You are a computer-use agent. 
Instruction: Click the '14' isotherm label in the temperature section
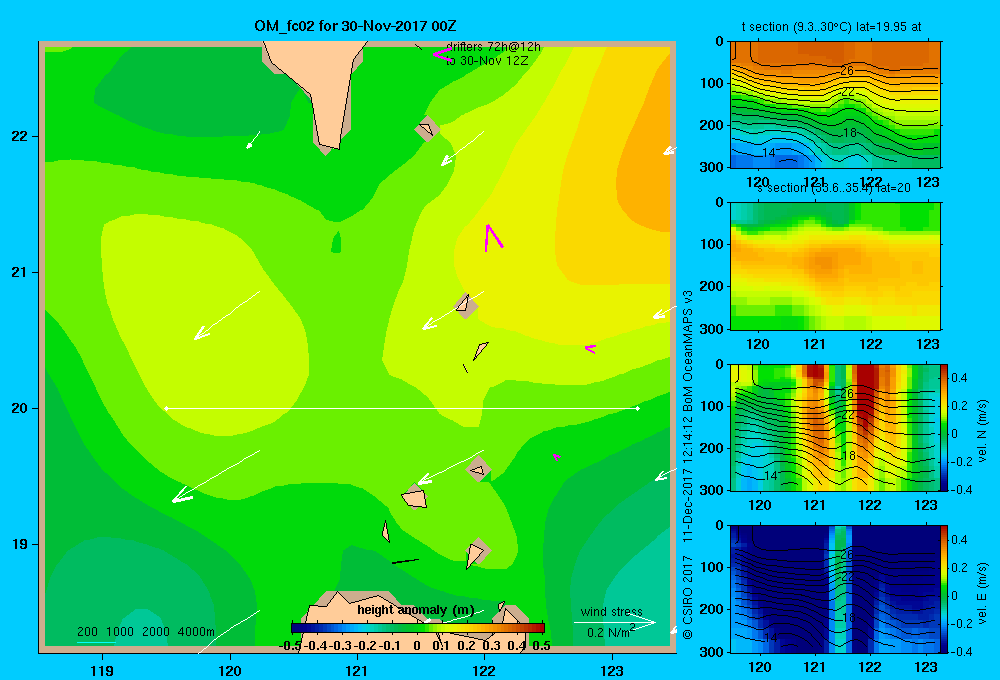click(768, 152)
